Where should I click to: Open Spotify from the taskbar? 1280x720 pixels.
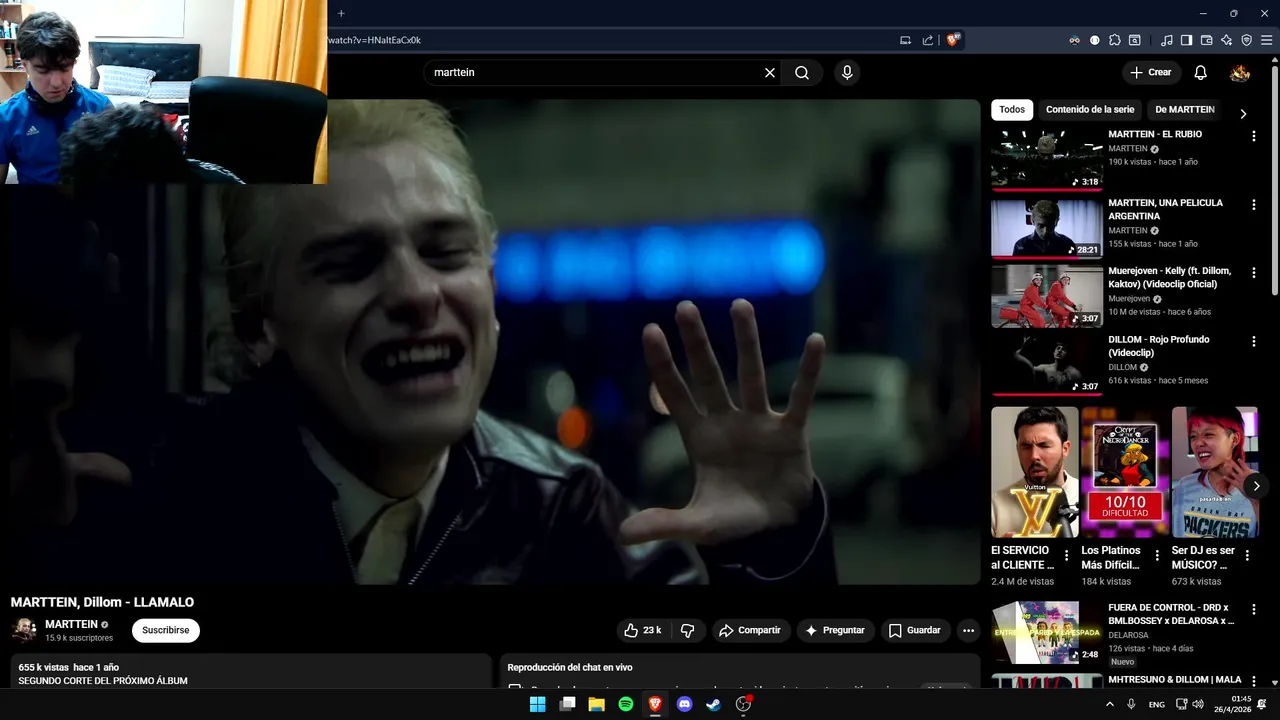pyautogui.click(x=626, y=704)
